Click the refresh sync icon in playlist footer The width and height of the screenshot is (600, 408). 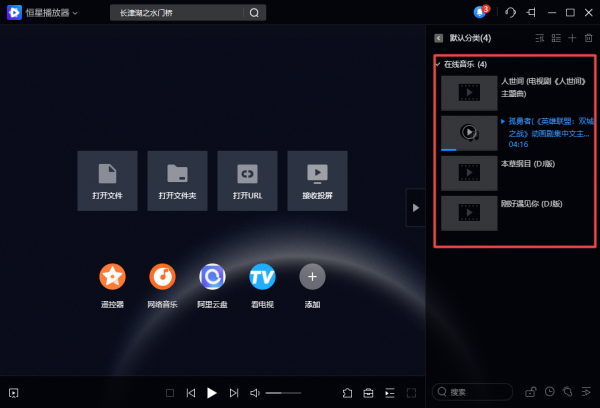(x=567, y=392)
